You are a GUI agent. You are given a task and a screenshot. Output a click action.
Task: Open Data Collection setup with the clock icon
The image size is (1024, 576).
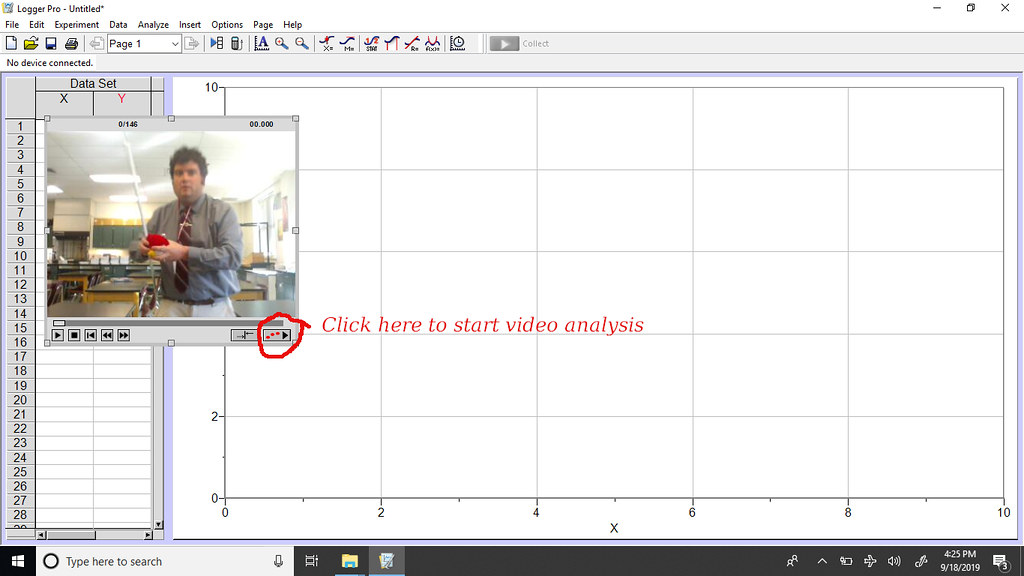pyautogui.click(x=456, y=43)
